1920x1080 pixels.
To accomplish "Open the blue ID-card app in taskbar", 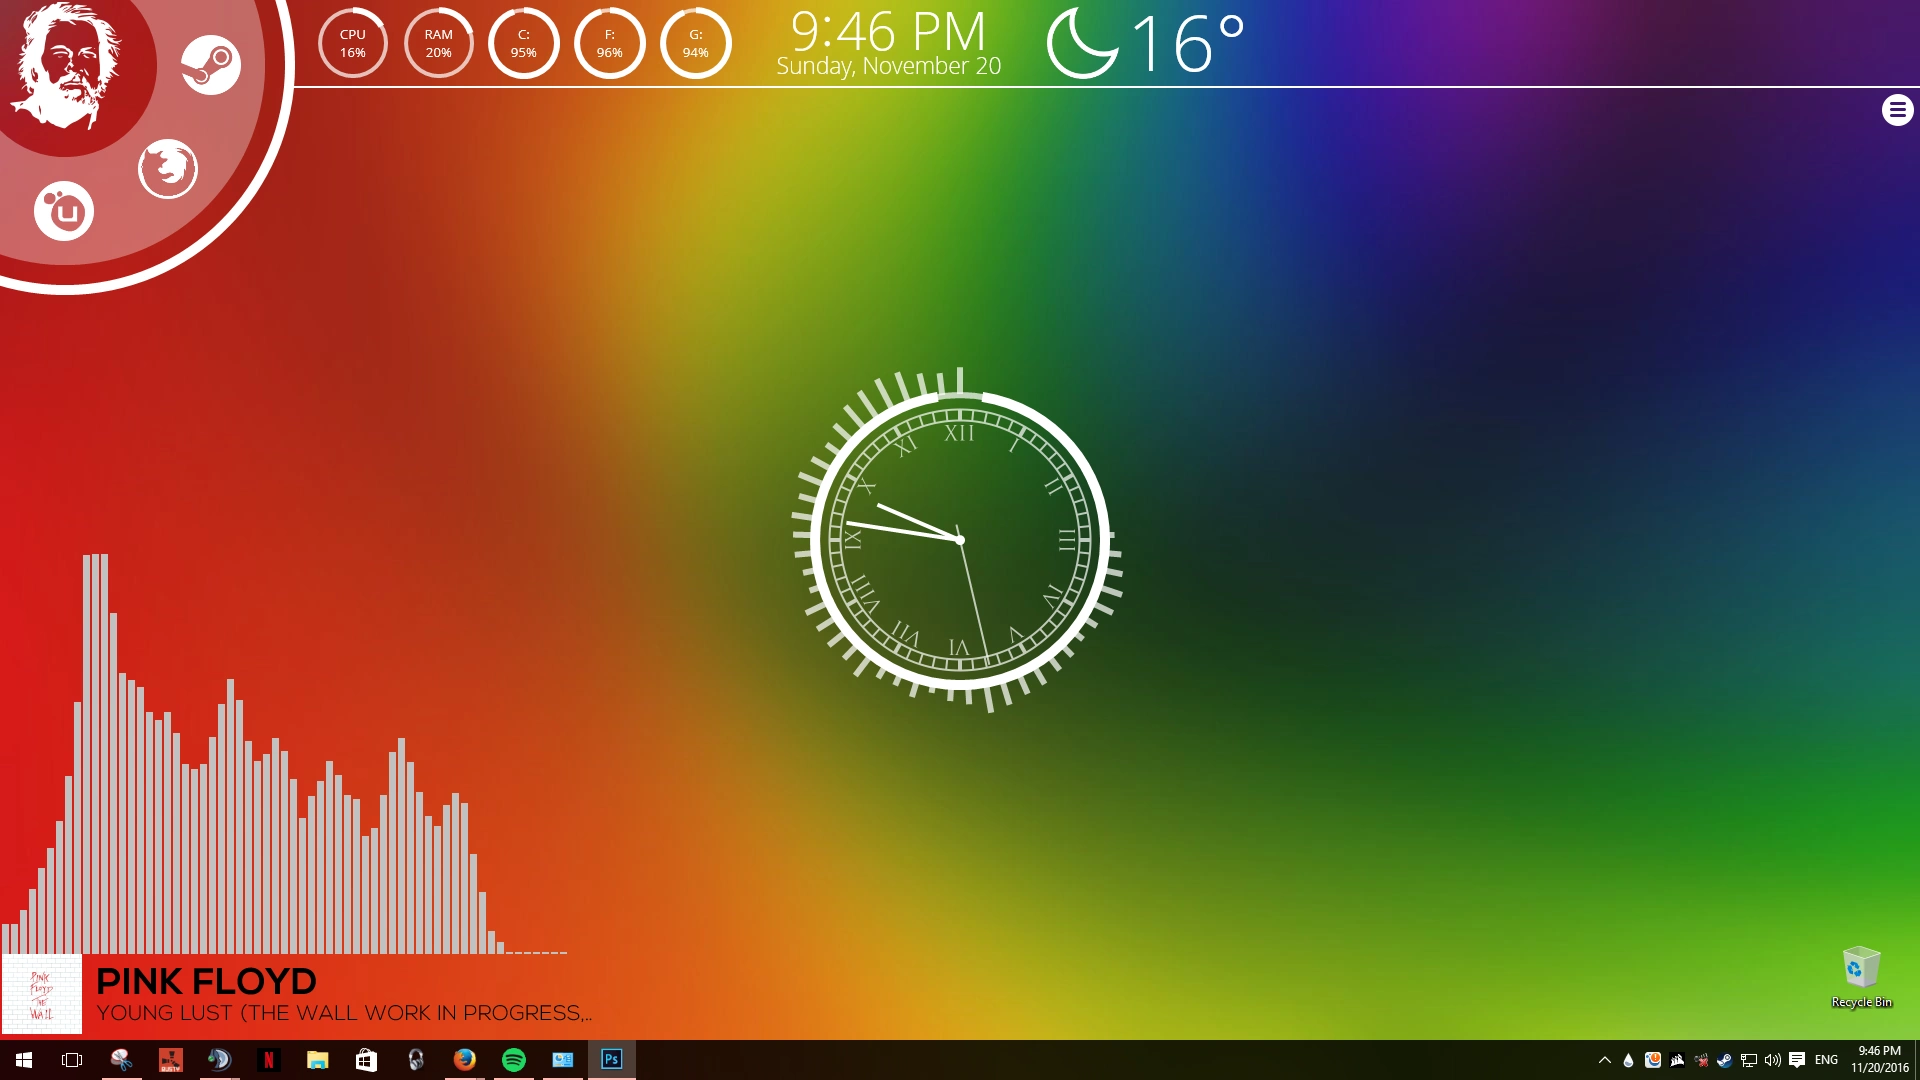I will coord(562,1060).
